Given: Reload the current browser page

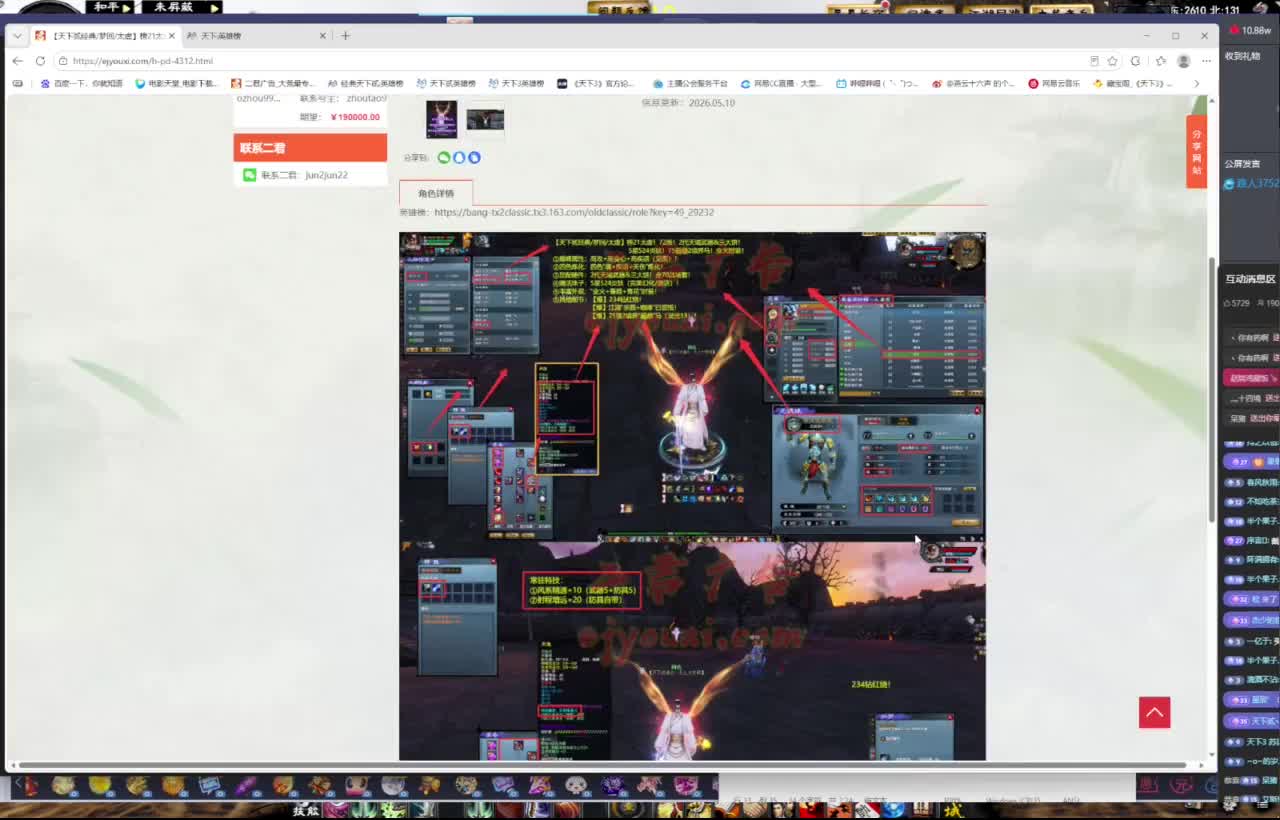Looking at the screenshot, I should point(40,61).
